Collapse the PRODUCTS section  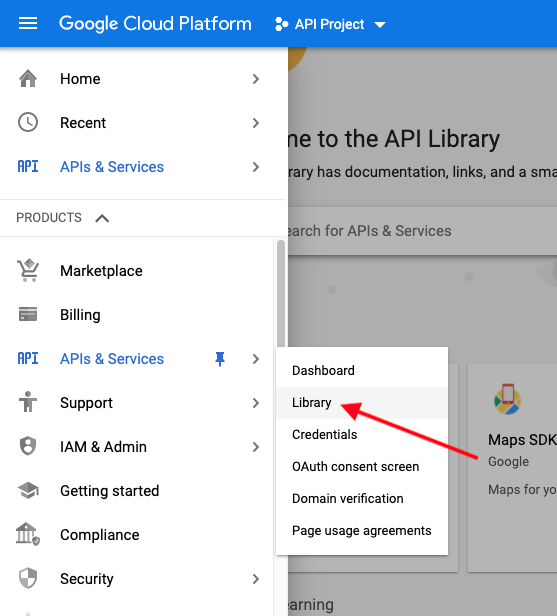(102, 218)
